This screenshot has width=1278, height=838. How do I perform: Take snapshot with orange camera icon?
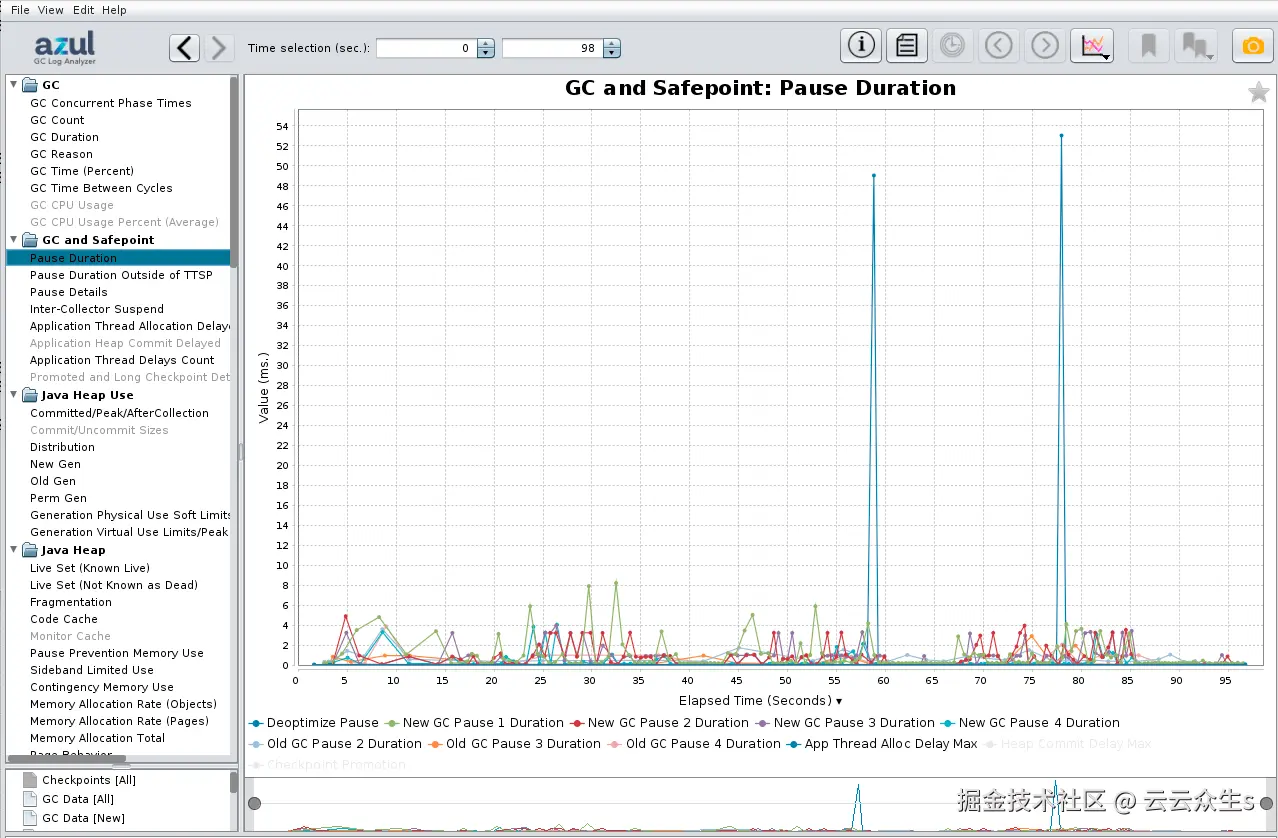pyautogui.click(x=1252, y=45)
